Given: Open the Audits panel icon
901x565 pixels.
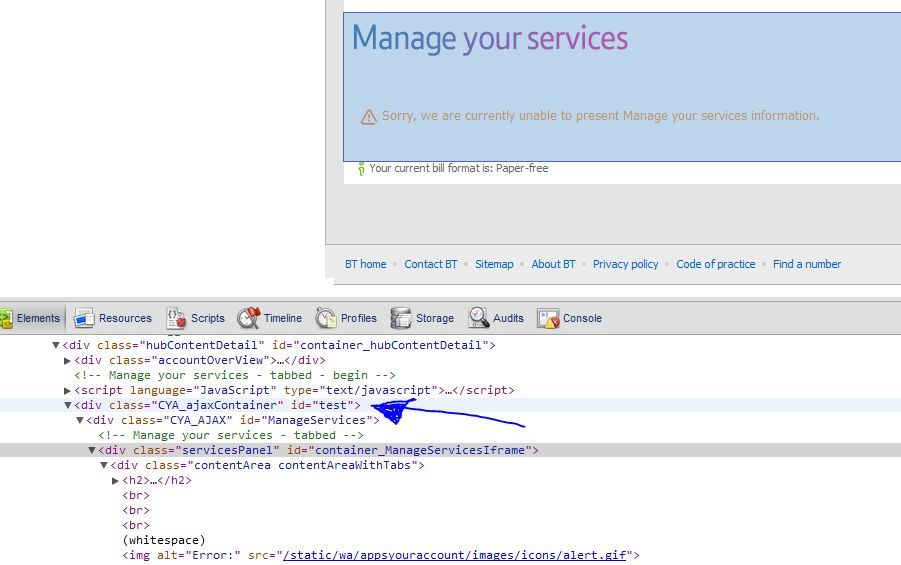Looking at the screenshot, I should tap(478, 318).
